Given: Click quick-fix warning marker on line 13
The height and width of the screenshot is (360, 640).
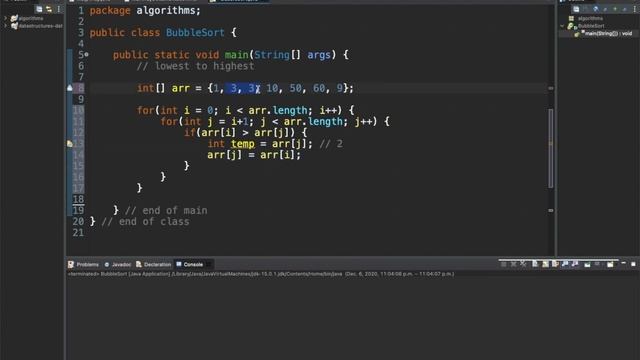Looking at the screenshot, I should [x=70, y=144].
